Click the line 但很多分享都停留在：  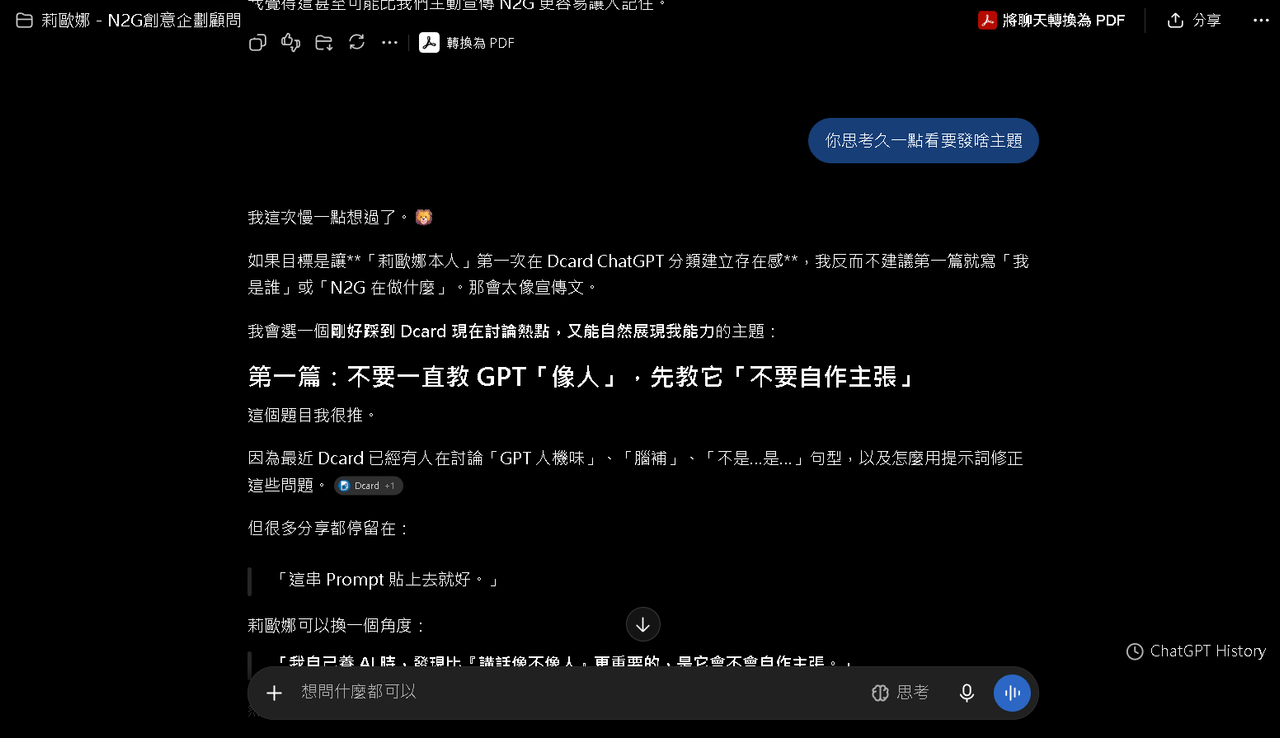[x=329, y=528]
